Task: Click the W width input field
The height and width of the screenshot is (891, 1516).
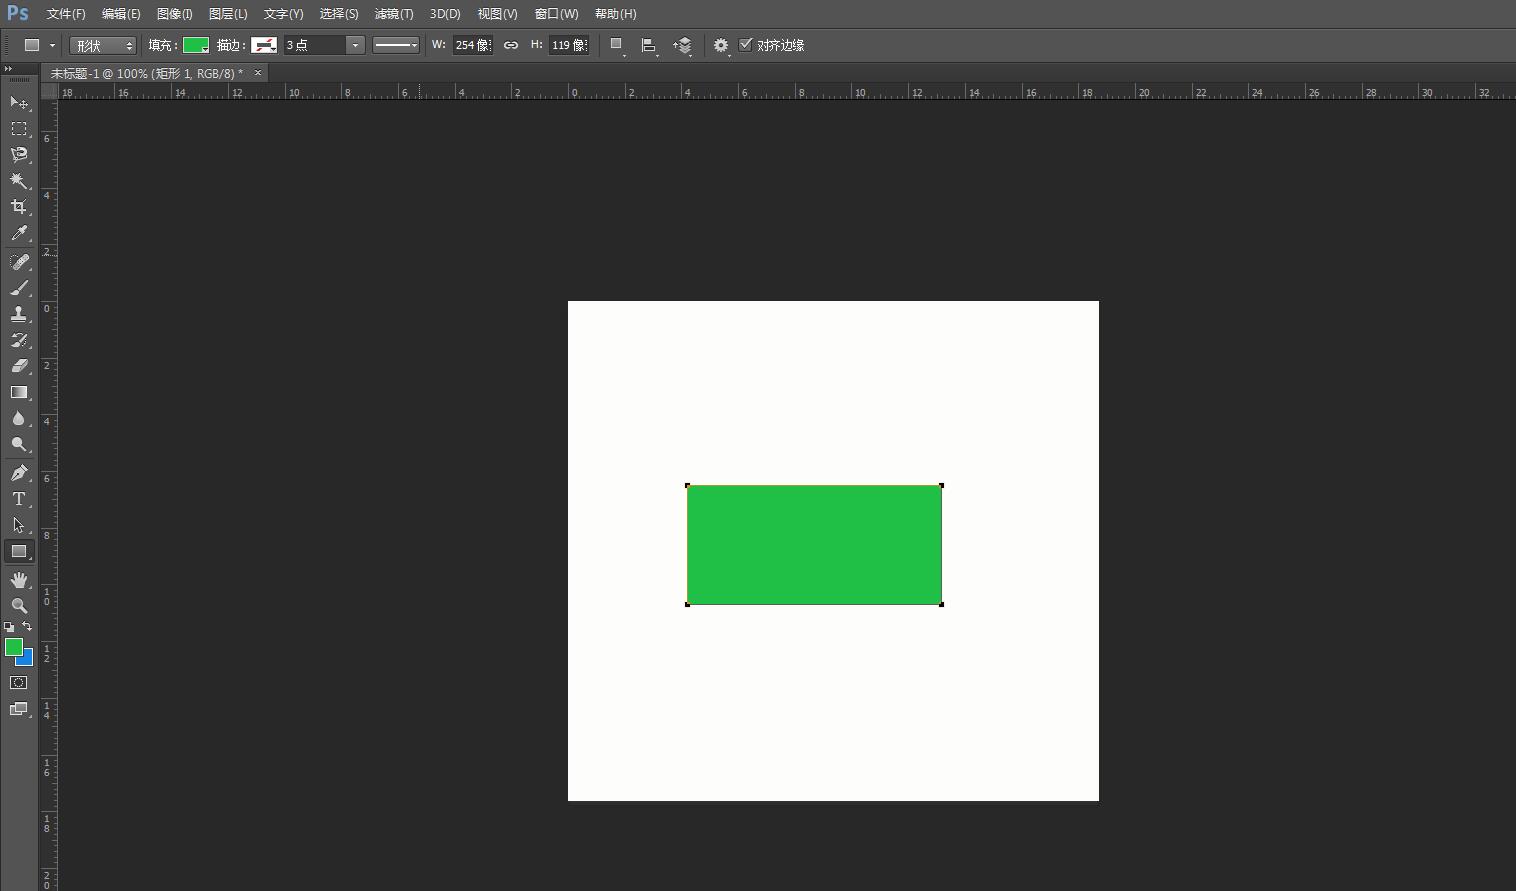Action: 472,45
